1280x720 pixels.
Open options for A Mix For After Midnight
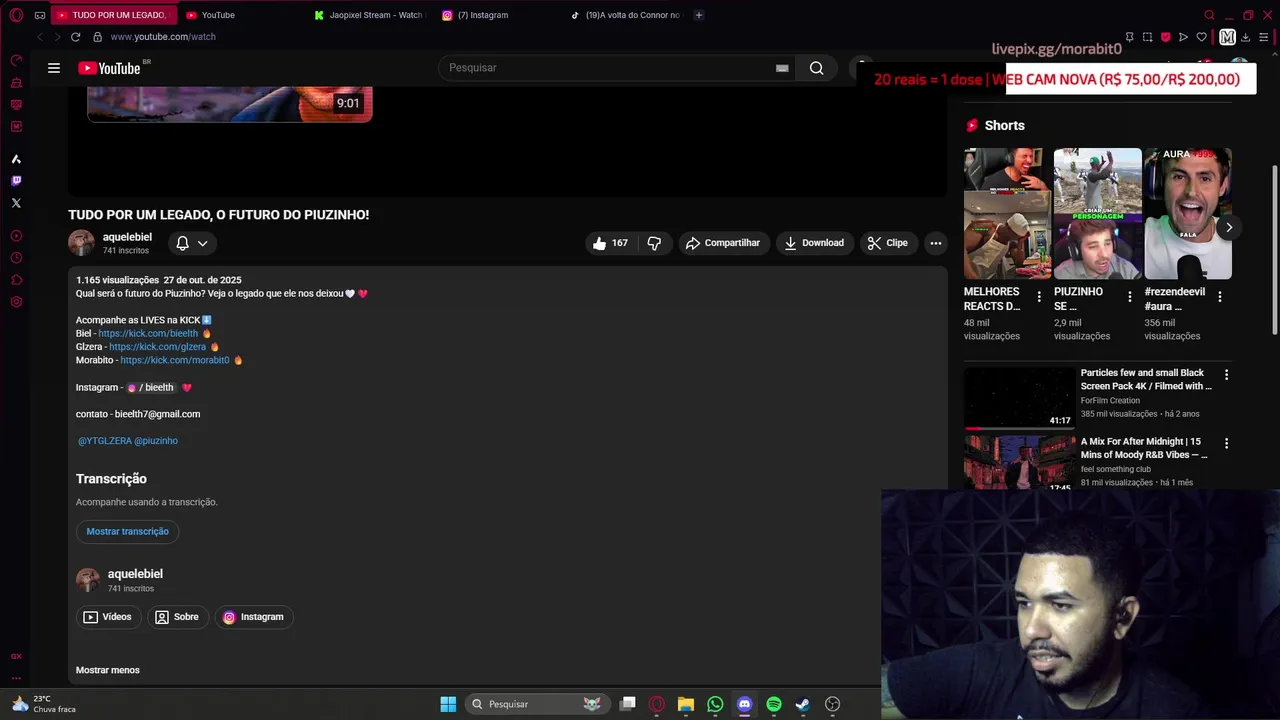pyautogui.click(x=1227, y=443)
